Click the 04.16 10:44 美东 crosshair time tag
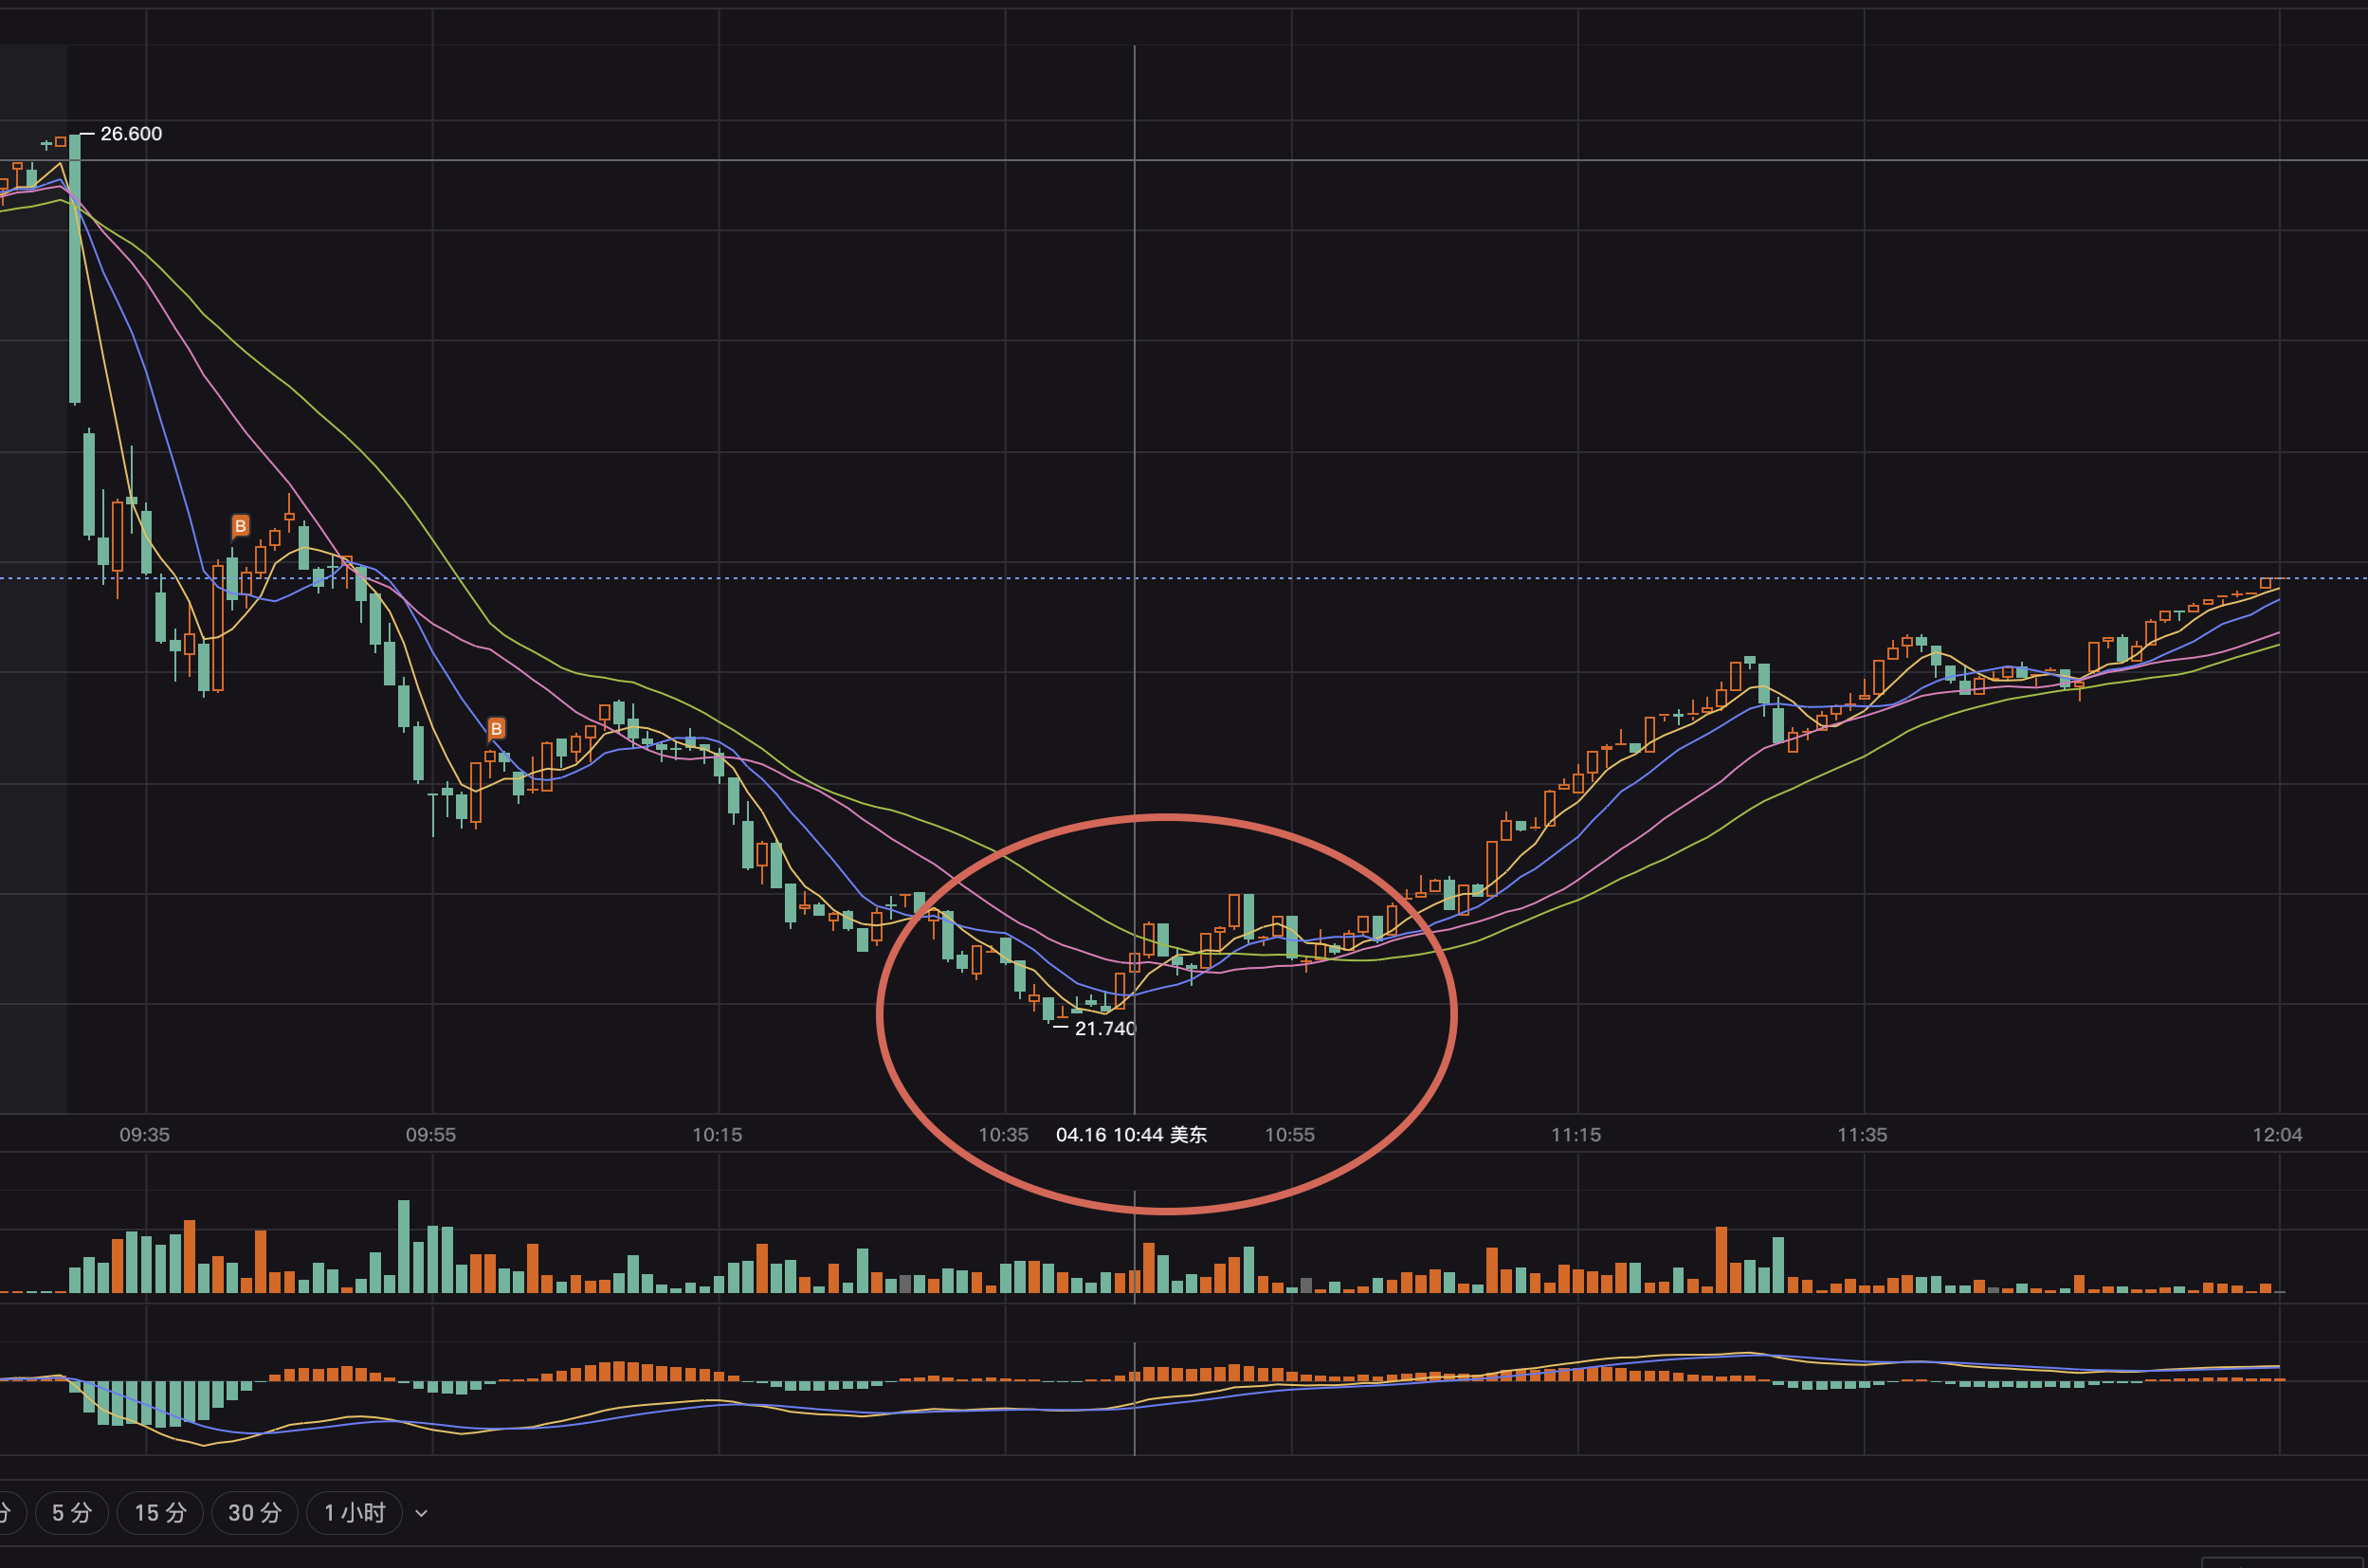Image resolution: width=2368 pixels, height=1568 pixels. pos(1131,1135)
